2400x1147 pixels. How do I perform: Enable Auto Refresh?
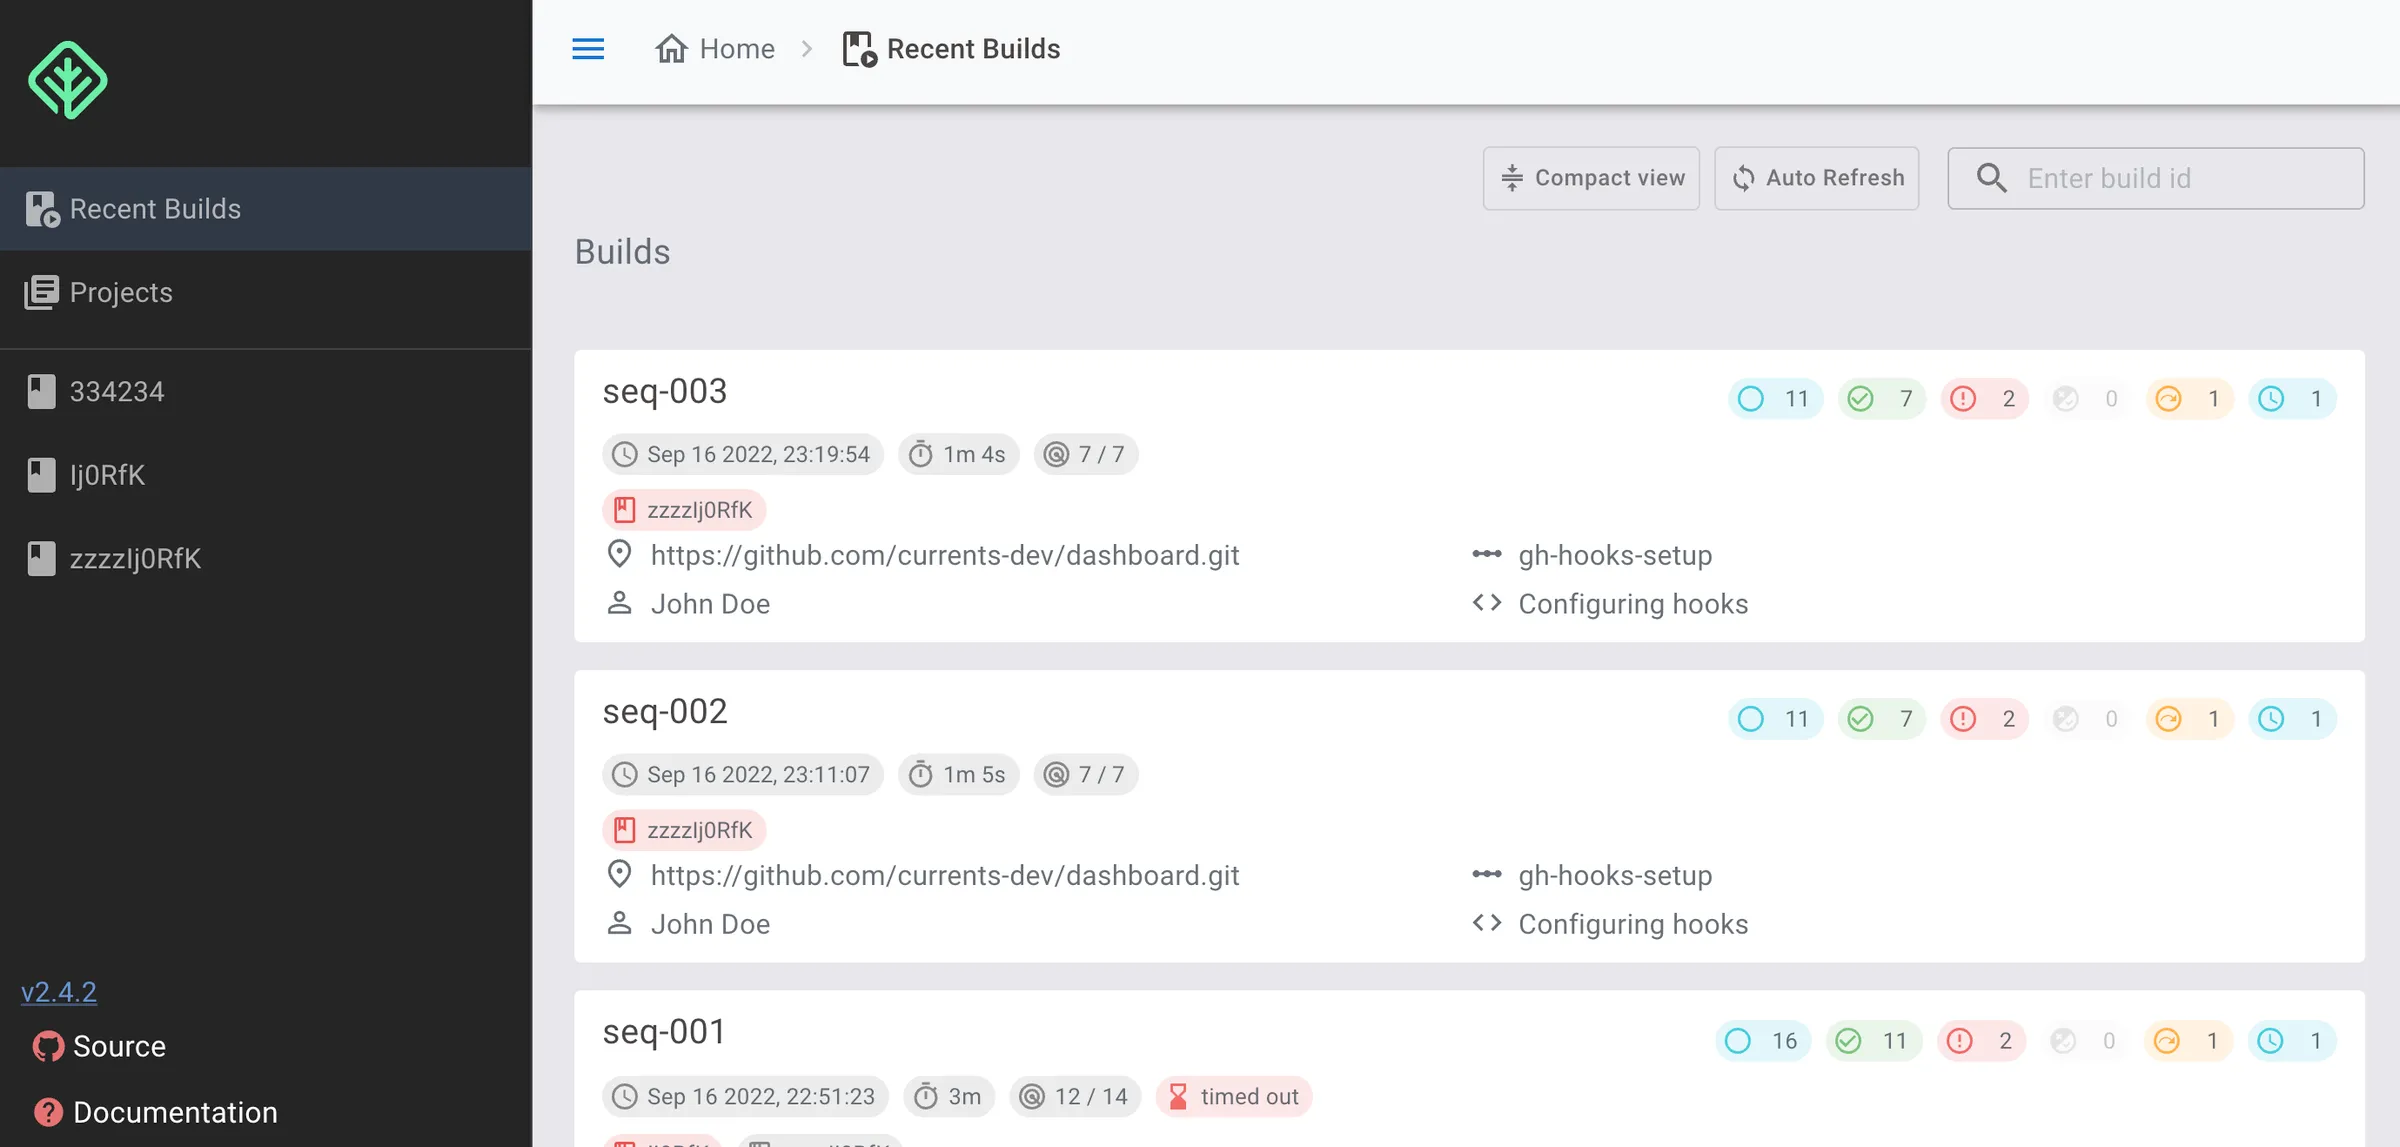1816,178
